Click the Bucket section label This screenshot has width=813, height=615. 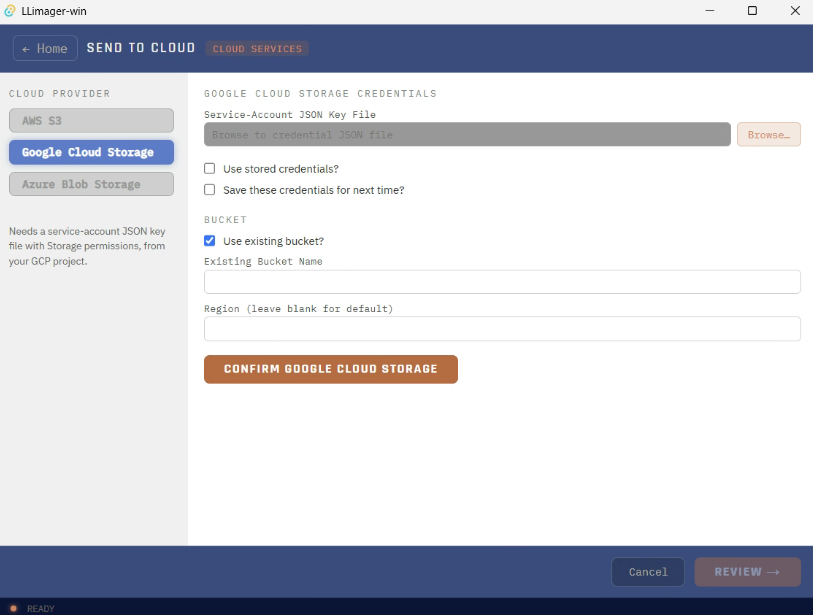coord(226,220)
